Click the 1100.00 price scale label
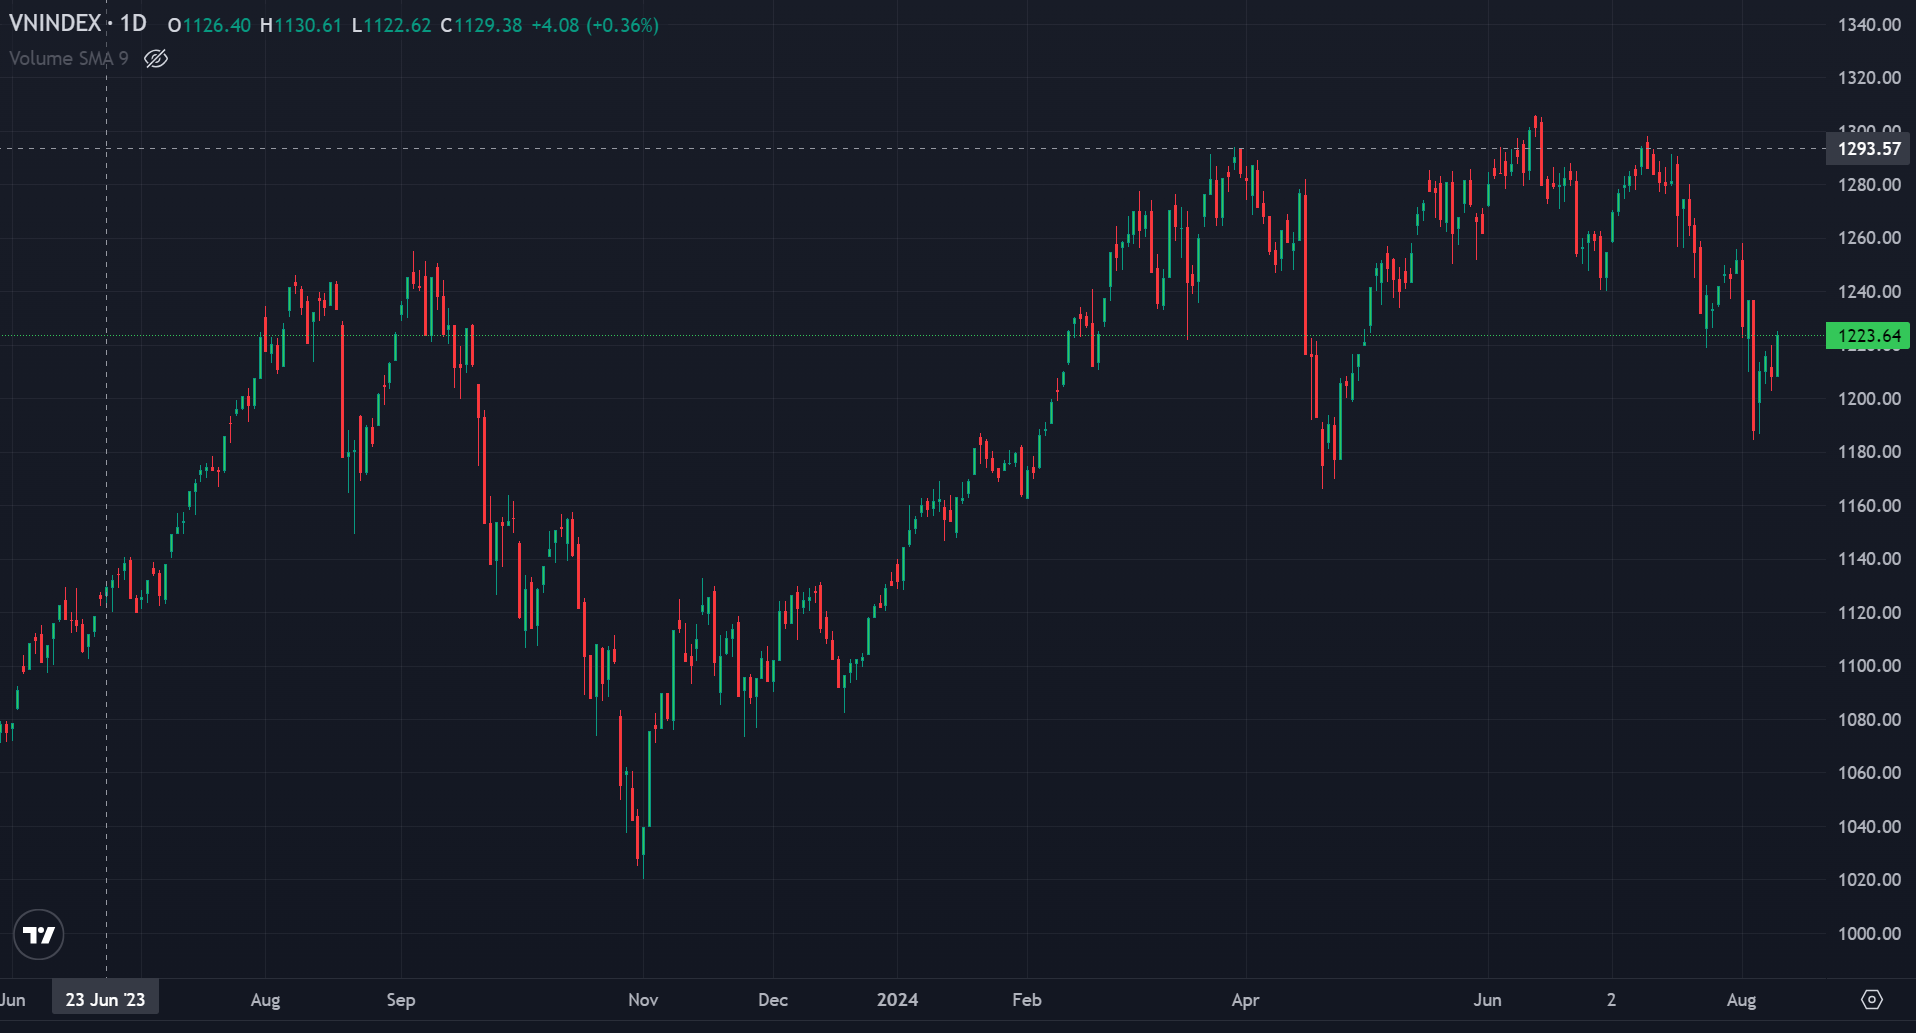Viewport: 1916px width, 1033px height. point(1869,666)
